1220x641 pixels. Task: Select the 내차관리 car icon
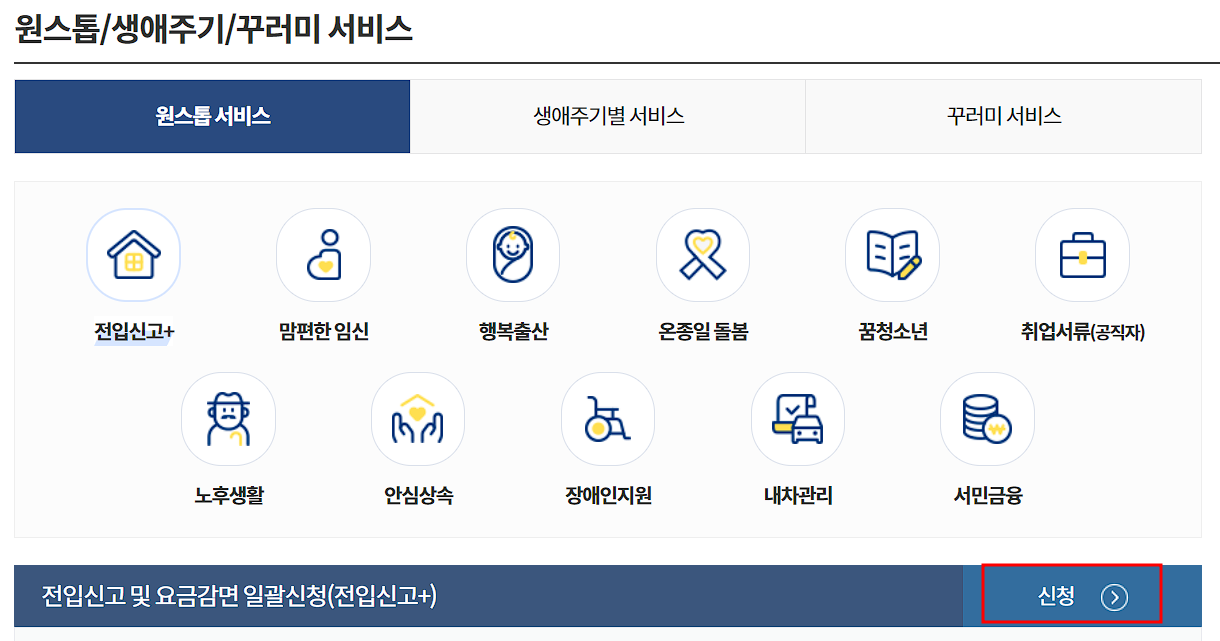797,418
